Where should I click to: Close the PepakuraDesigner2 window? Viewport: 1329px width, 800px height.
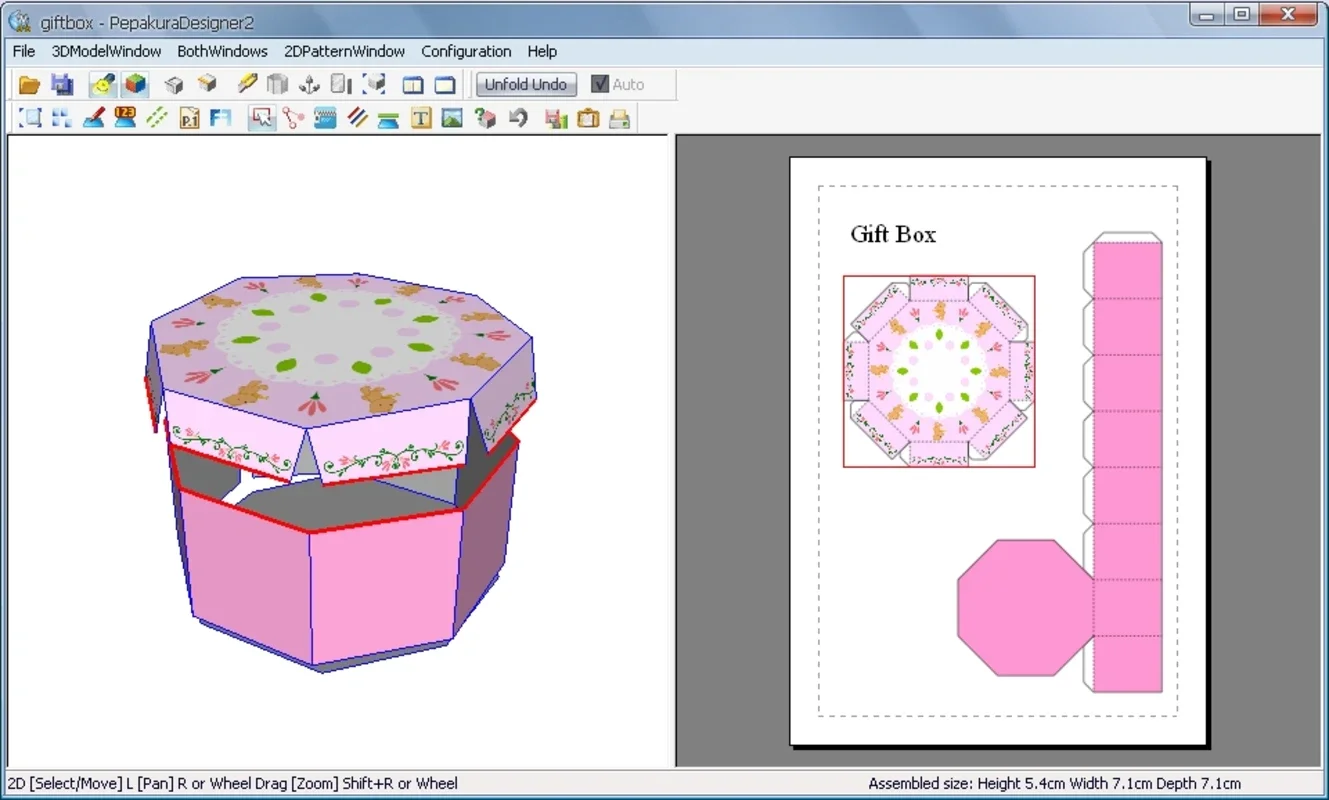pos(1288,13)
